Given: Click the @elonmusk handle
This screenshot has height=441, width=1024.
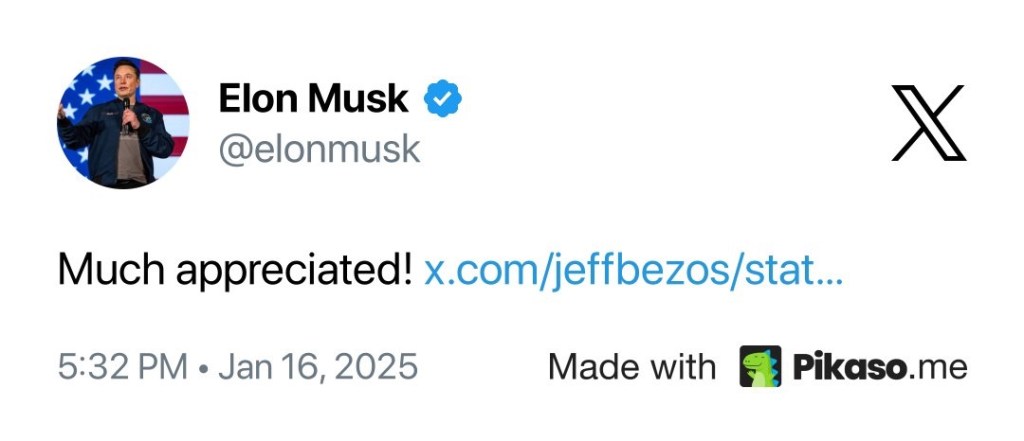Looking at the screenshot, I should click(x=319, y=149).
